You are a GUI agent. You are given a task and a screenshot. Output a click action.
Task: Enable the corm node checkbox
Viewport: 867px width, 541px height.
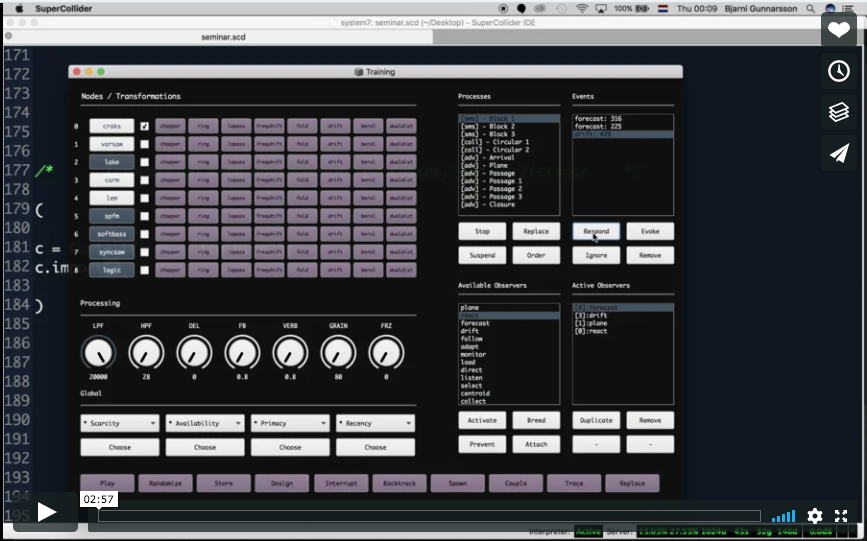[144, 180]
